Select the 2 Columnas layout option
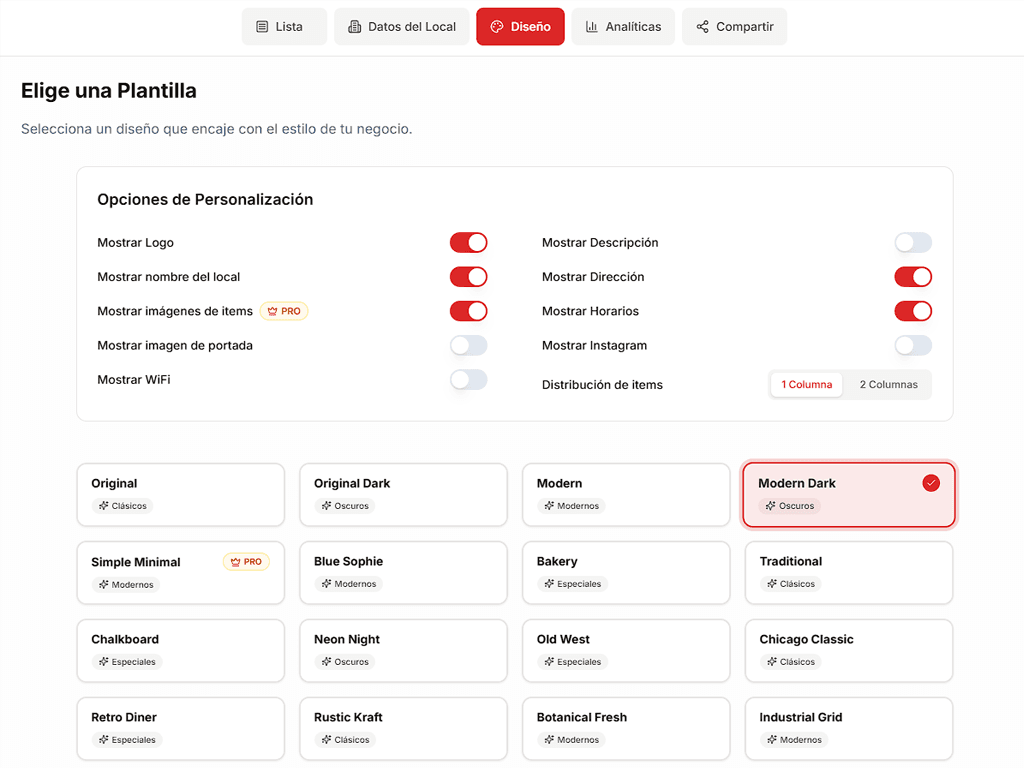This screenshot has width=1024, height=768. click(x=888, y=385)
